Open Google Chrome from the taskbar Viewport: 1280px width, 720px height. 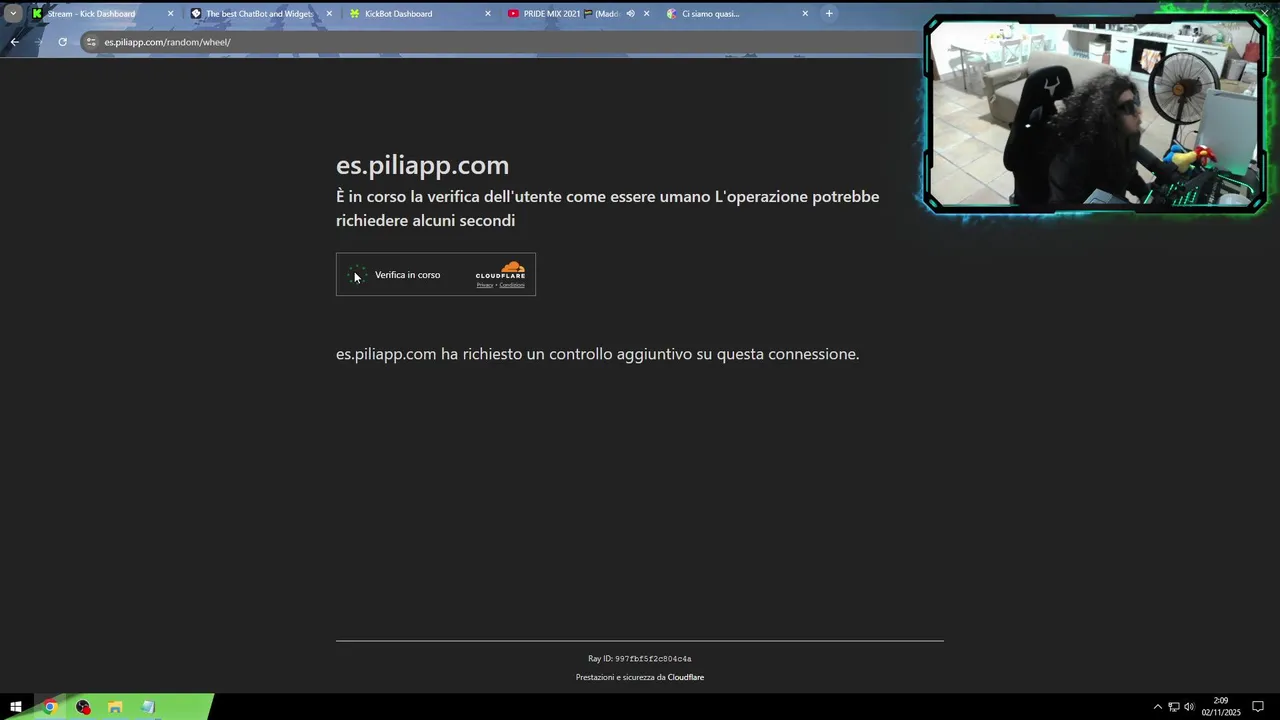click(x=49, y=707)
